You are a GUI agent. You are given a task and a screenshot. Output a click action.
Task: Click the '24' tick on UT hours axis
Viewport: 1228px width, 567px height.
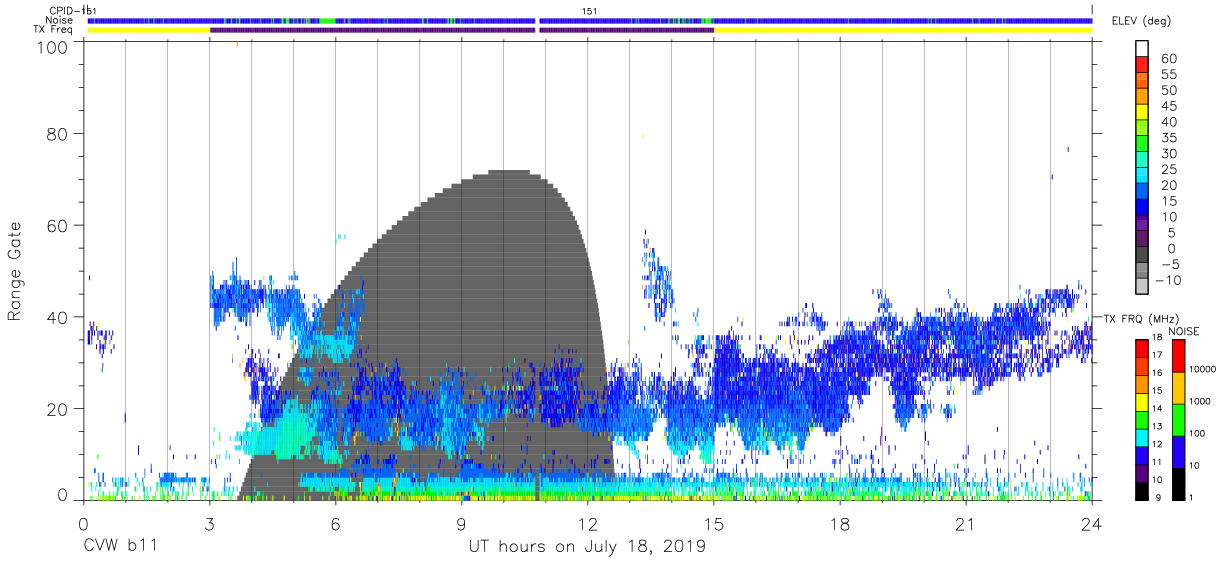click(x=1092, y=526)
